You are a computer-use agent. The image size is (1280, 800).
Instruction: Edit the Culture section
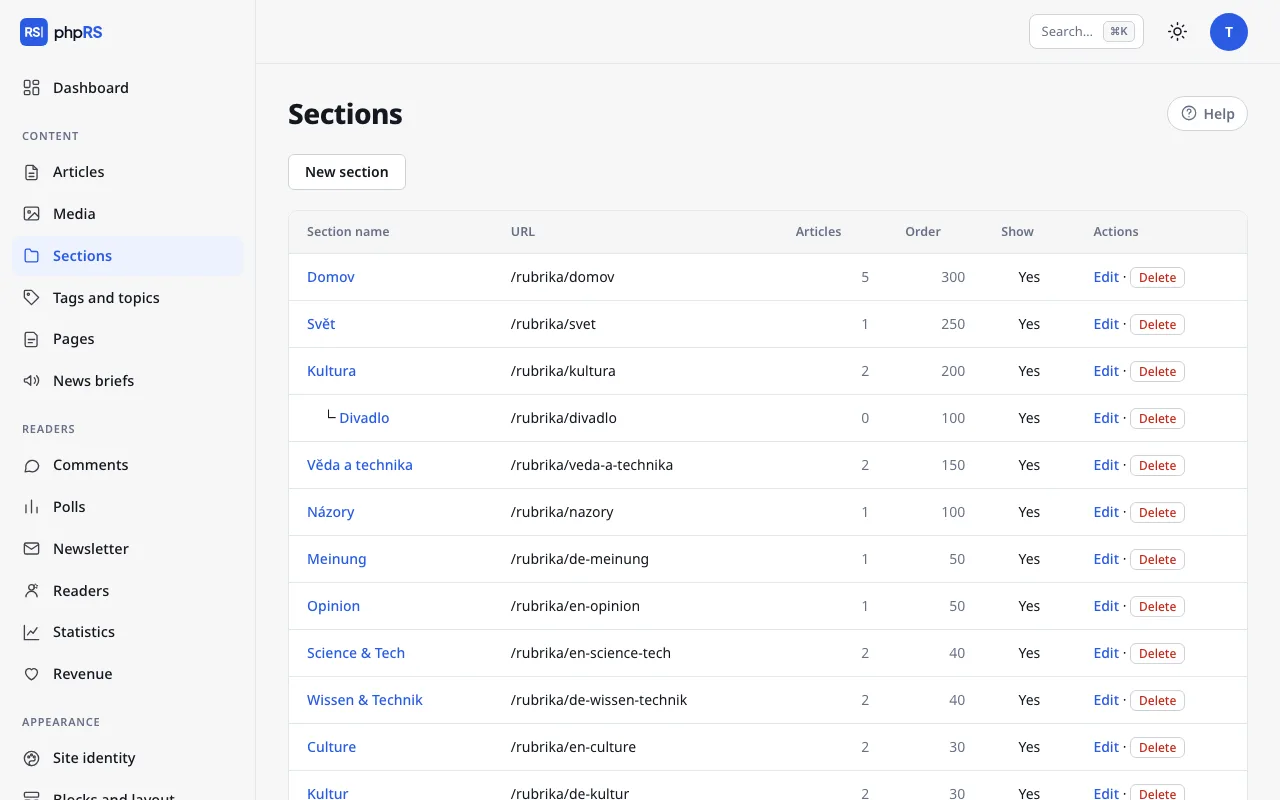click(x=1106, y=747)
